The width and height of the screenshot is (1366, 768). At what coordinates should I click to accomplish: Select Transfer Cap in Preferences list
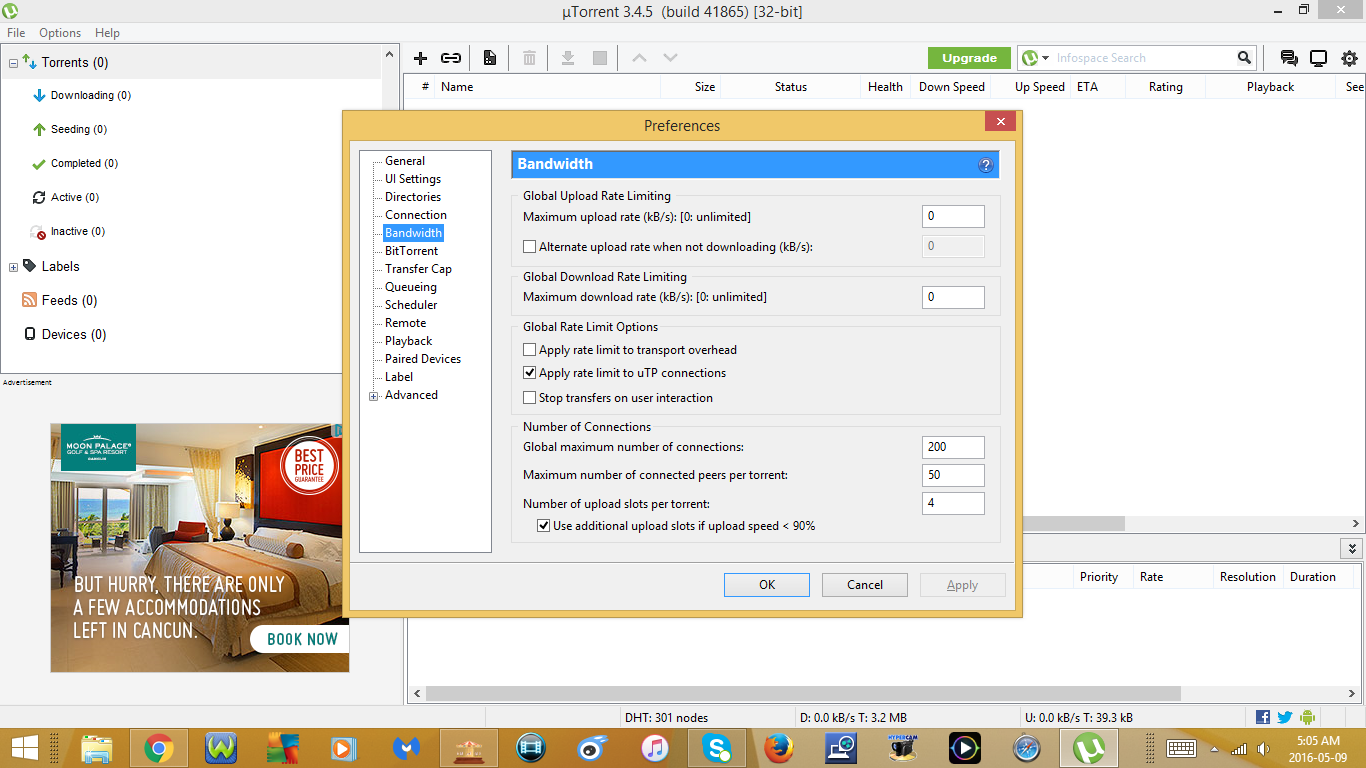[x=418, y=269]
